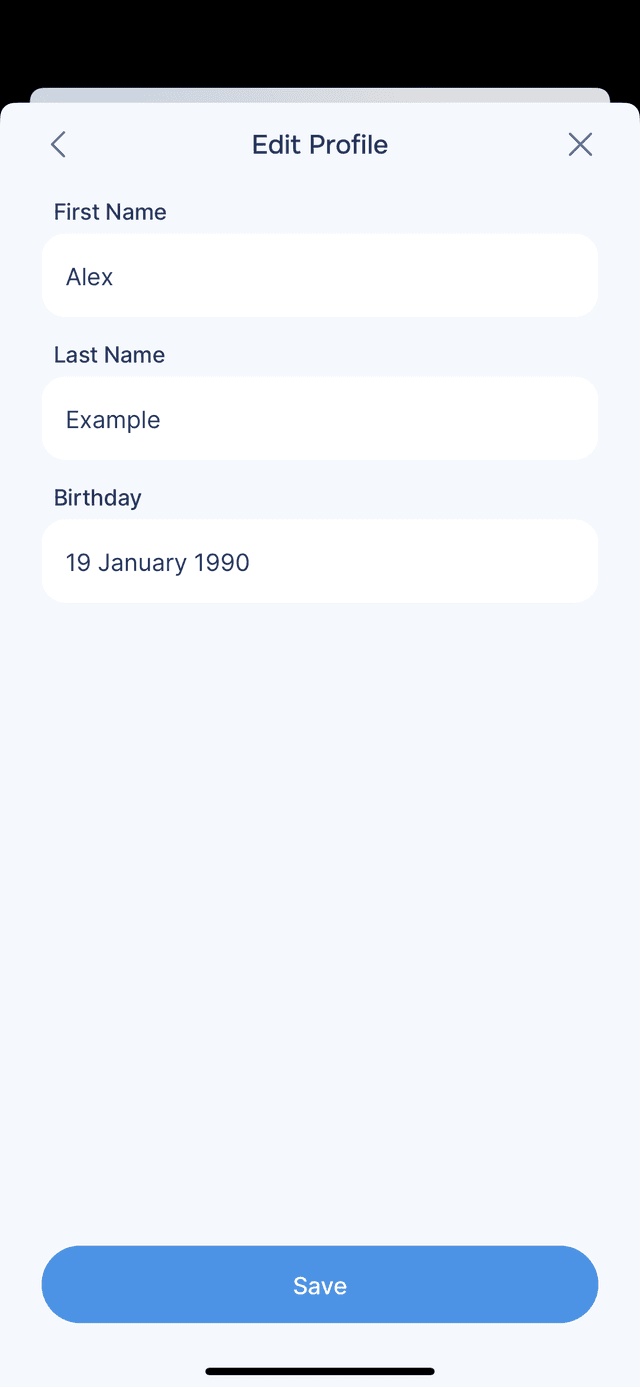Tap the First Name label
640x1387 pixels.
coord(110,211)
